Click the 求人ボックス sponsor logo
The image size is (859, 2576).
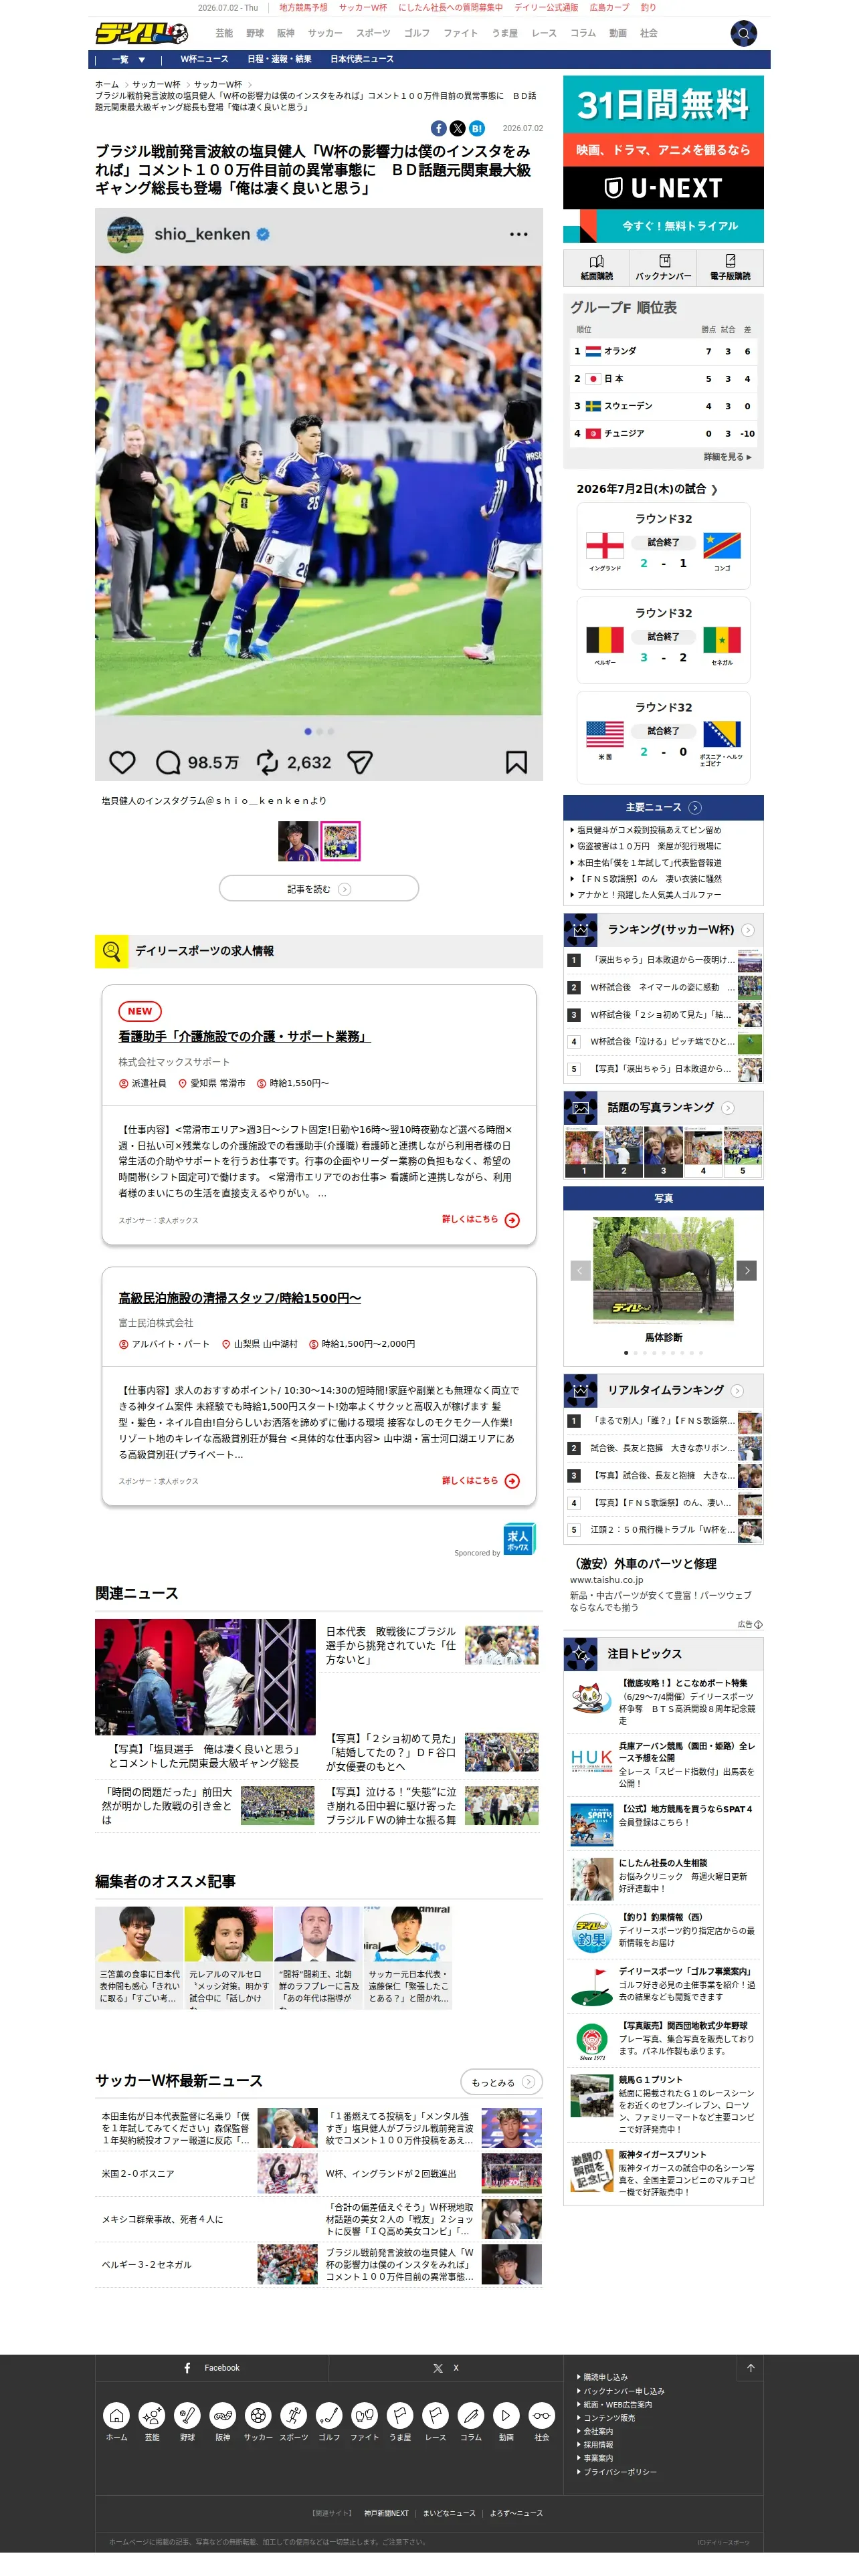[519, 1538]
